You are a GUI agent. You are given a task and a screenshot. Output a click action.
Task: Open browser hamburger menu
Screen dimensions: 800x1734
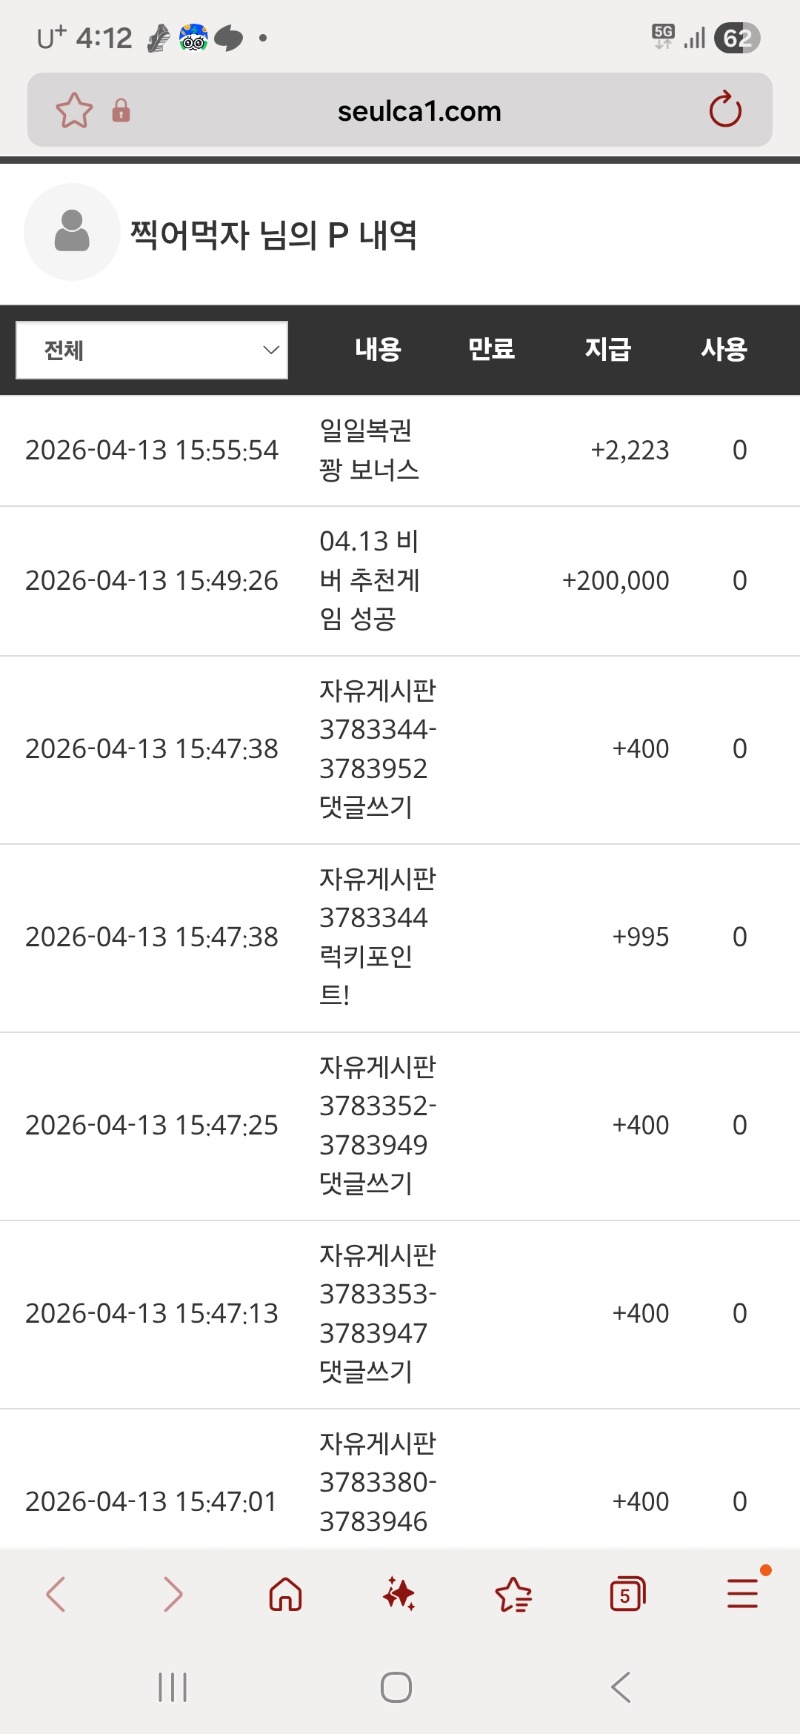[742, 1594]
